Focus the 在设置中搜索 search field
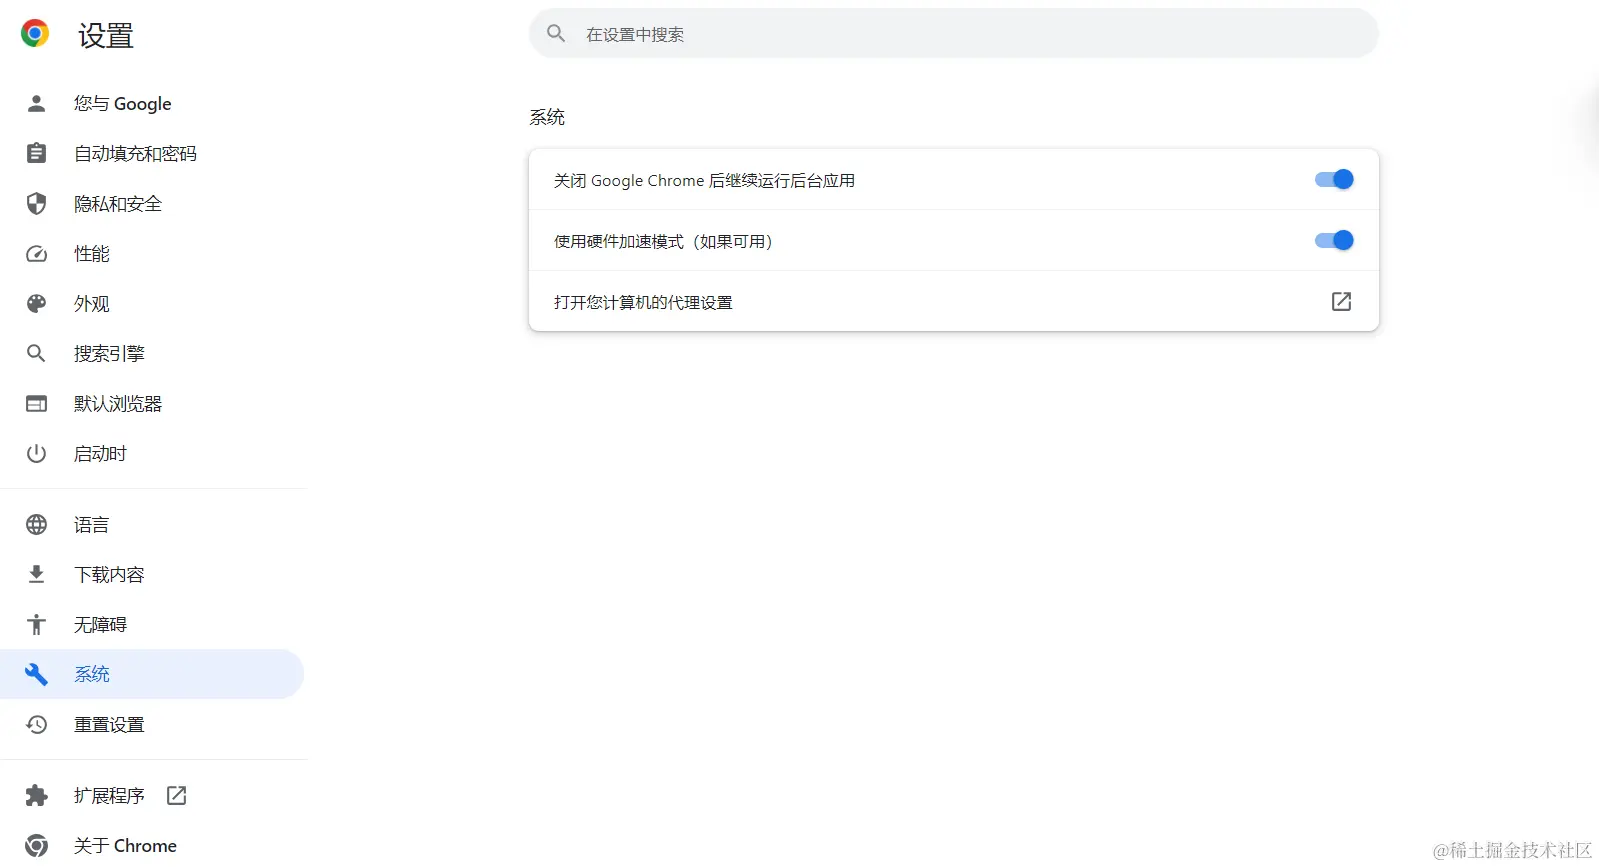The width and height of the screenshot is (1599, 867). [953, 33]
